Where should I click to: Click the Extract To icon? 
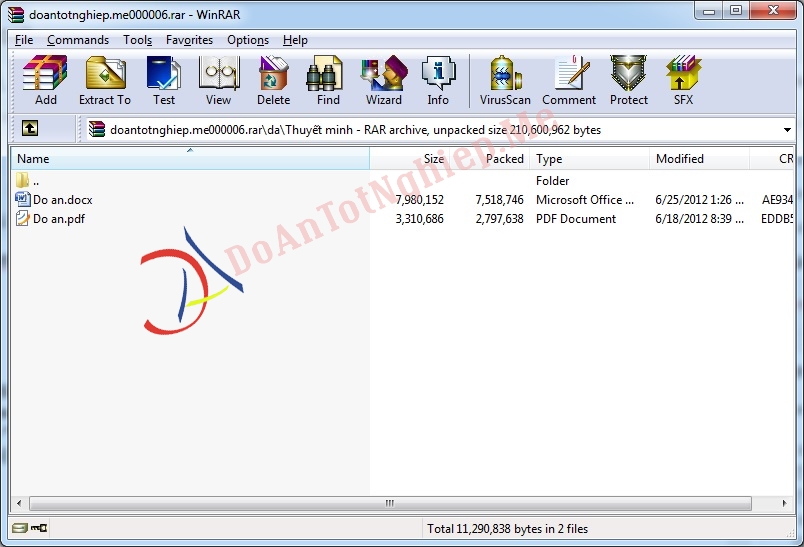(x=105, y=80)
